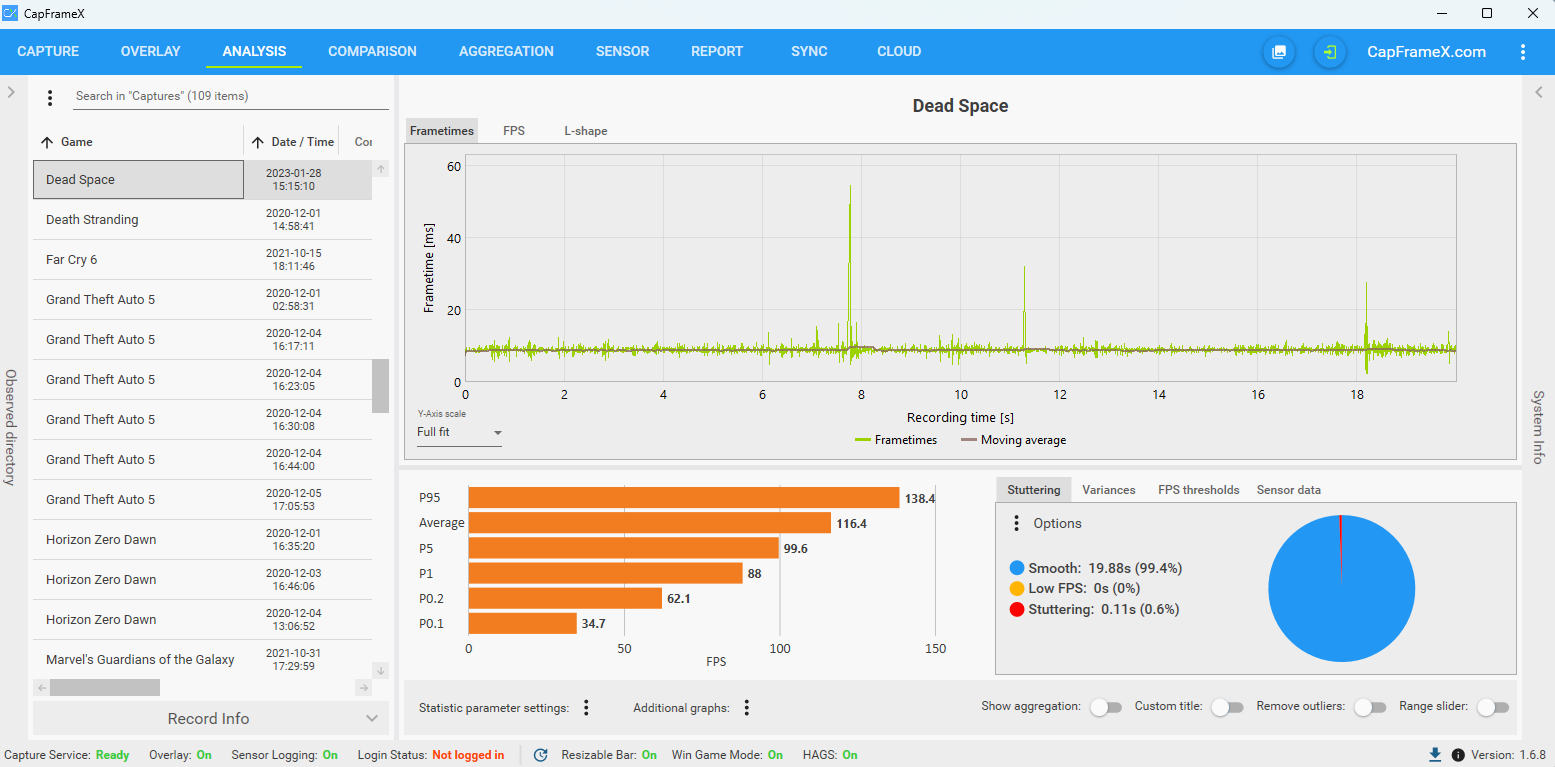Select the Frametimes graph tab
This screenshot has width=1555, height=767.
[441, 131]
